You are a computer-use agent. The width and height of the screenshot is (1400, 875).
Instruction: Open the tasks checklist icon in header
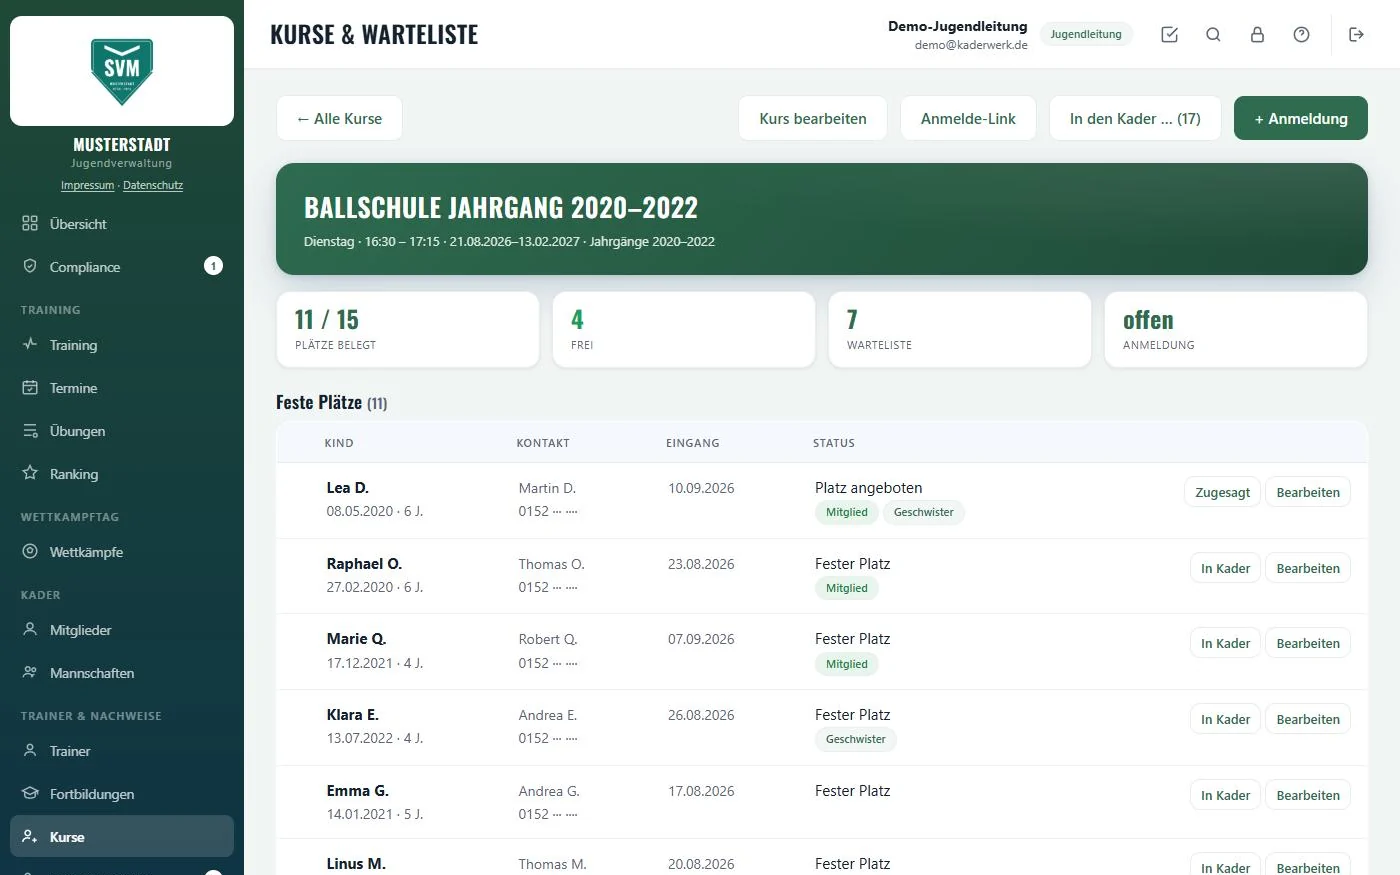pyautogui.click(x=1169, y=35)
